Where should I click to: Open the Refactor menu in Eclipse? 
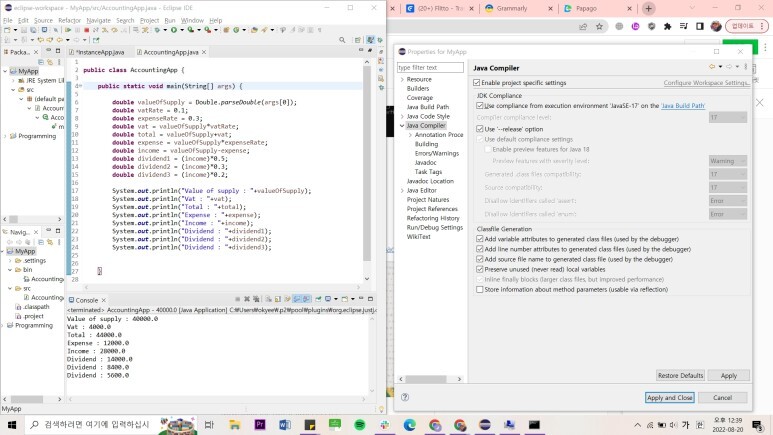70,20
